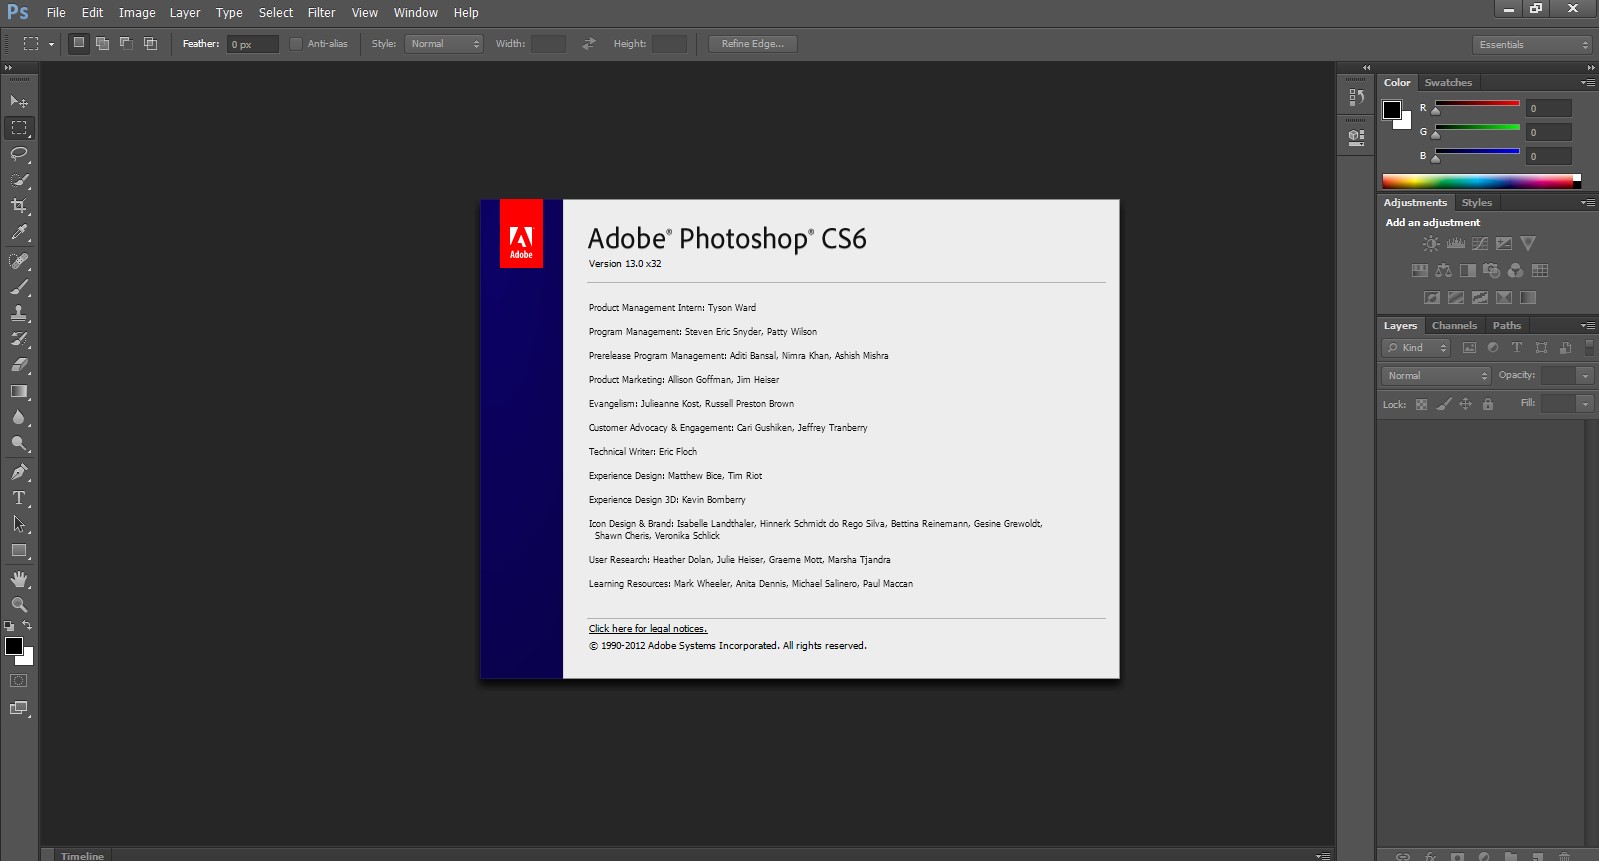Choose Intersect with selection mode
This screenshot has width=1599, height=861.
[x=151, y=43]
